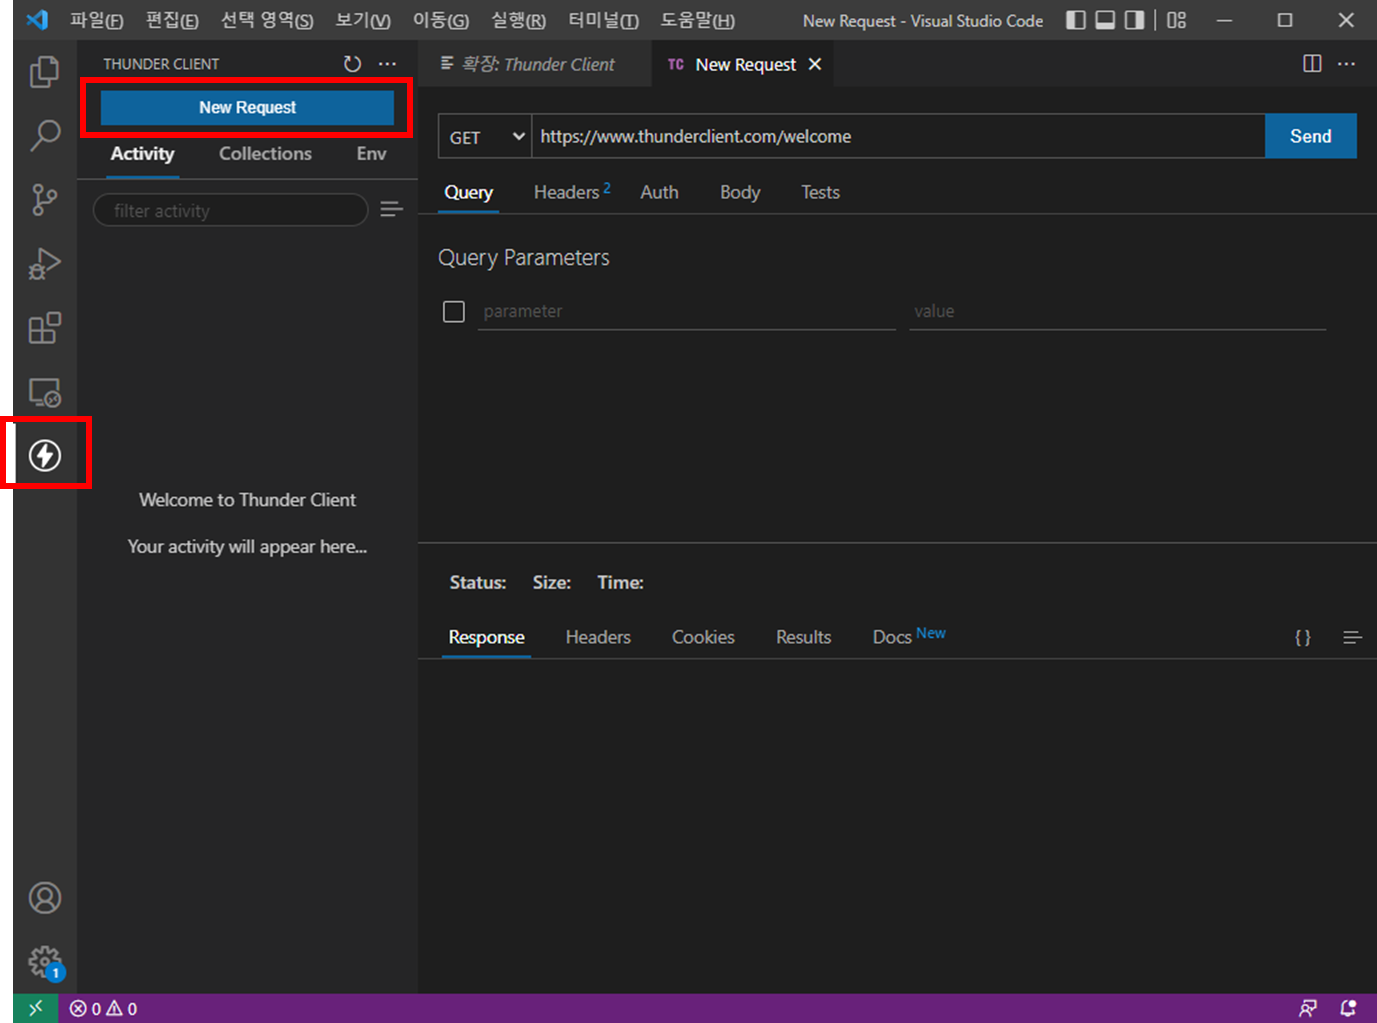Open notifications bell in status bar
The image size is (1377, 1023).
click(x=1348, y=1008)
